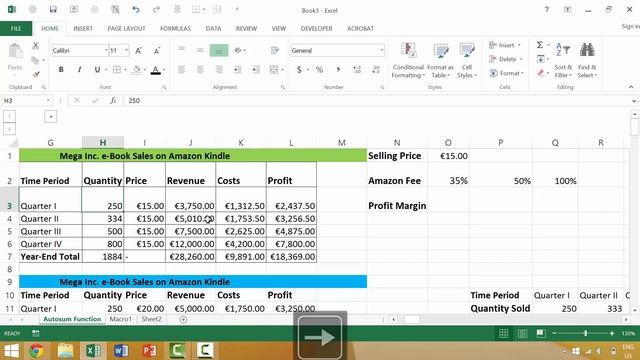This screenshot has width=640, height=360.
Task: Click the AutoSum sigma icon
Action: click(x=540, y=45)
